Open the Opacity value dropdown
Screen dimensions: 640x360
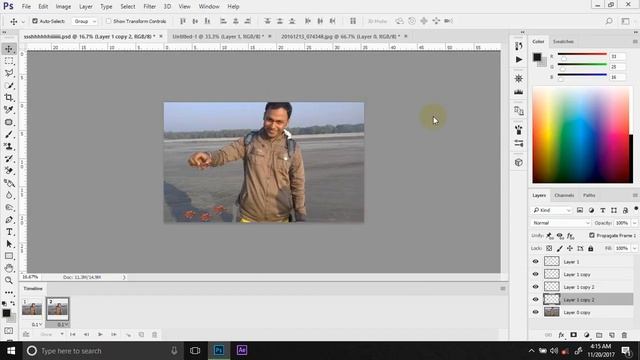point(634,223)
